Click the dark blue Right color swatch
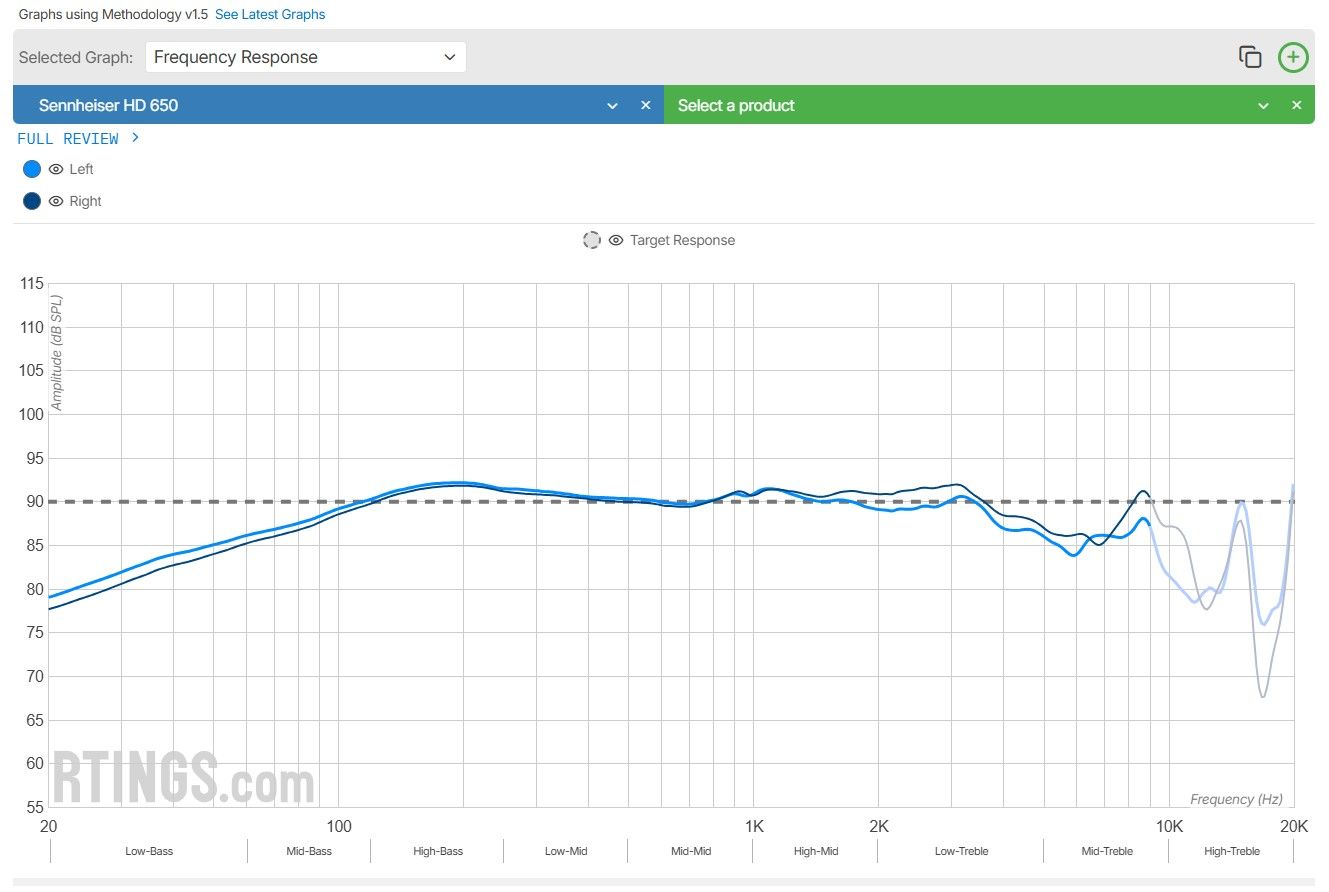1329x892 pixels. [x=32, y=201]
